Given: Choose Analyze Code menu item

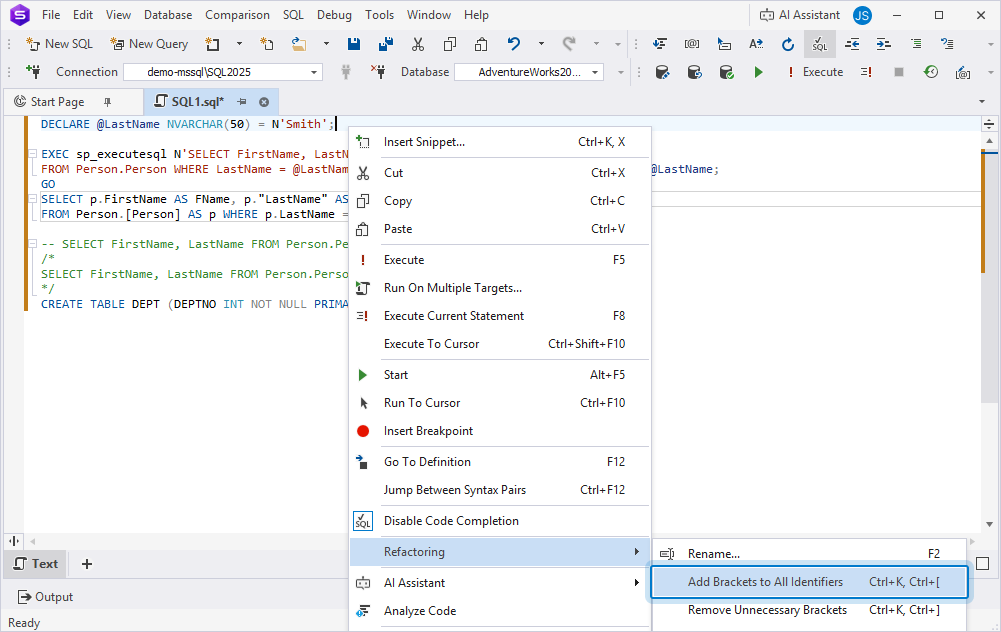Looking at the screenshot, I should pos(500,611).
